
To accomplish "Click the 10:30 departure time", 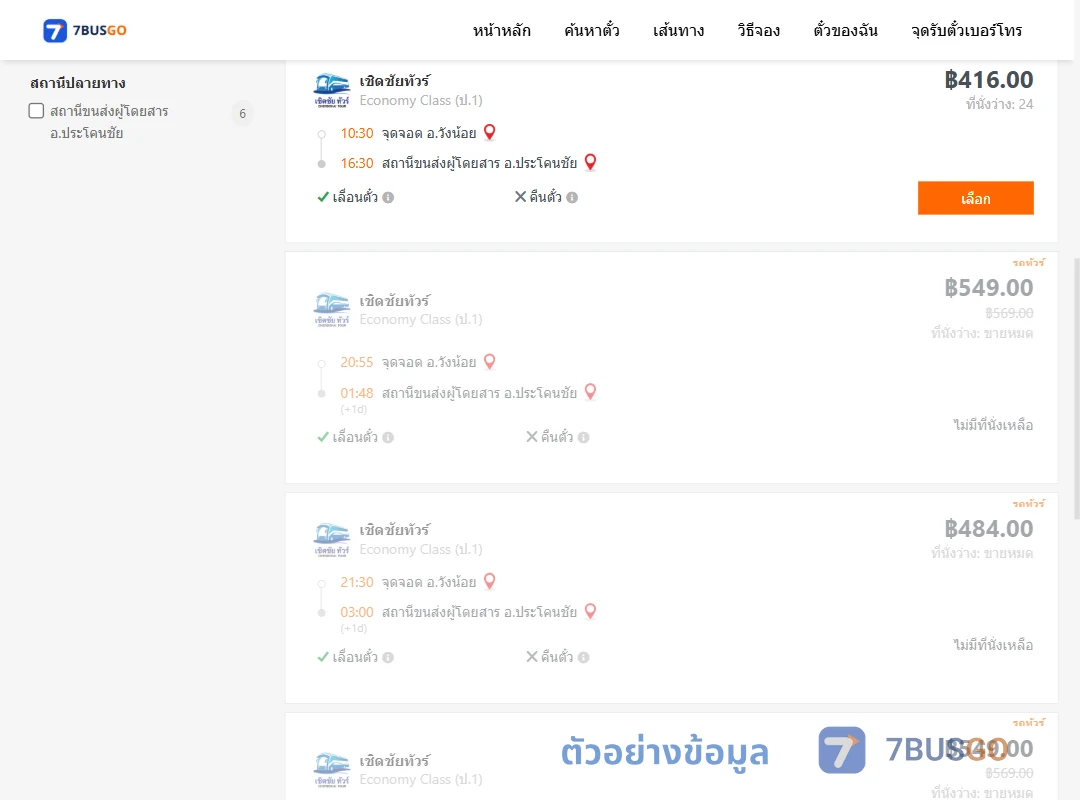I will (357, 133).
